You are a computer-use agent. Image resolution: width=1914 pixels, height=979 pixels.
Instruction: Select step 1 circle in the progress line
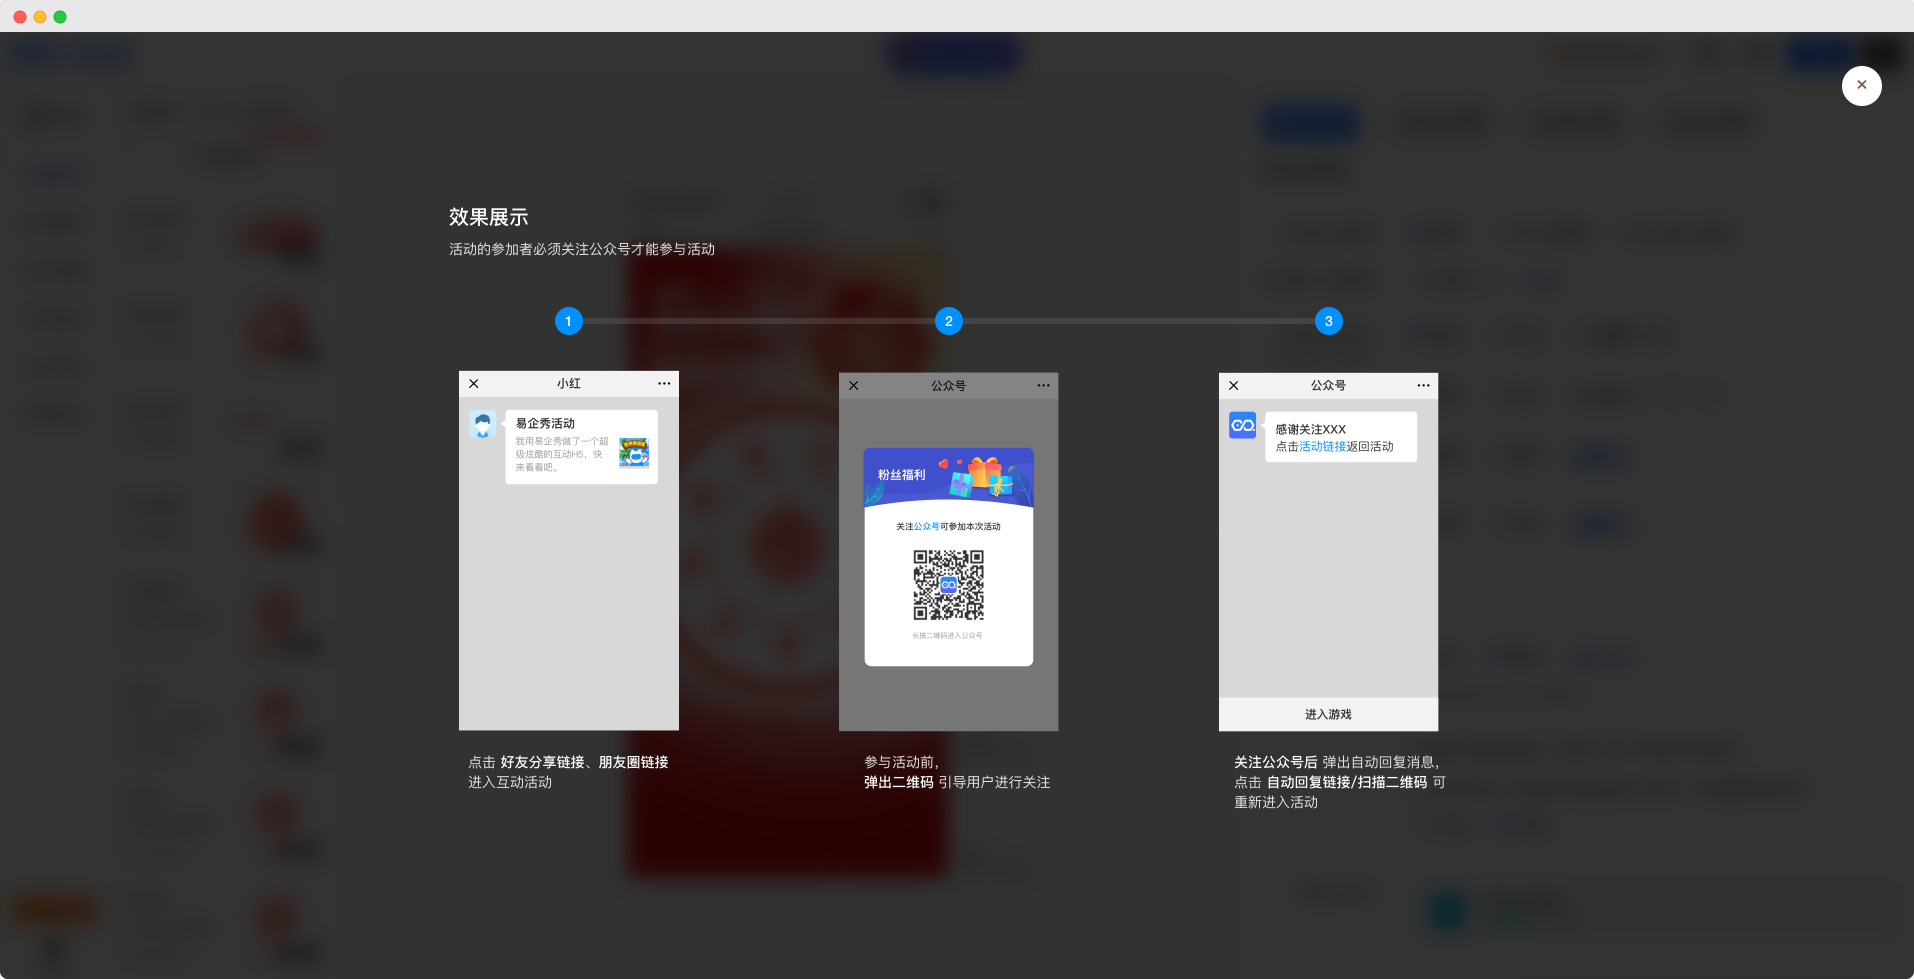[568, 321]
